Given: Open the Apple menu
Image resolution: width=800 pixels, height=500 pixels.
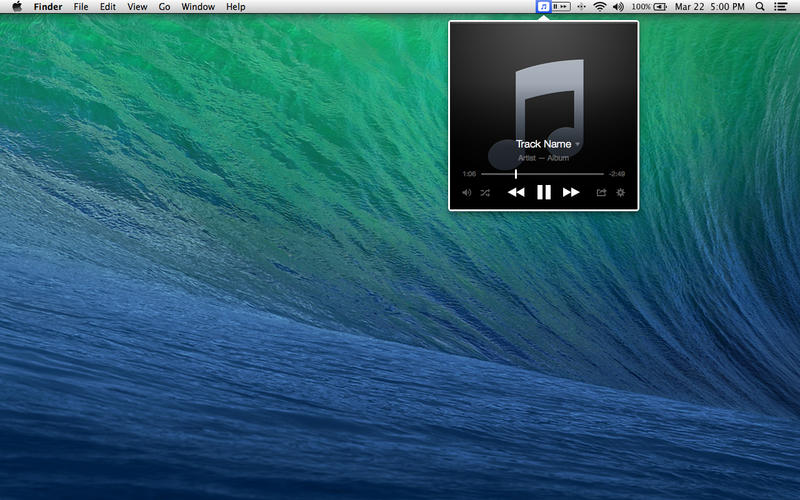Looking at the screenshot, I should [x=17, y=6].
